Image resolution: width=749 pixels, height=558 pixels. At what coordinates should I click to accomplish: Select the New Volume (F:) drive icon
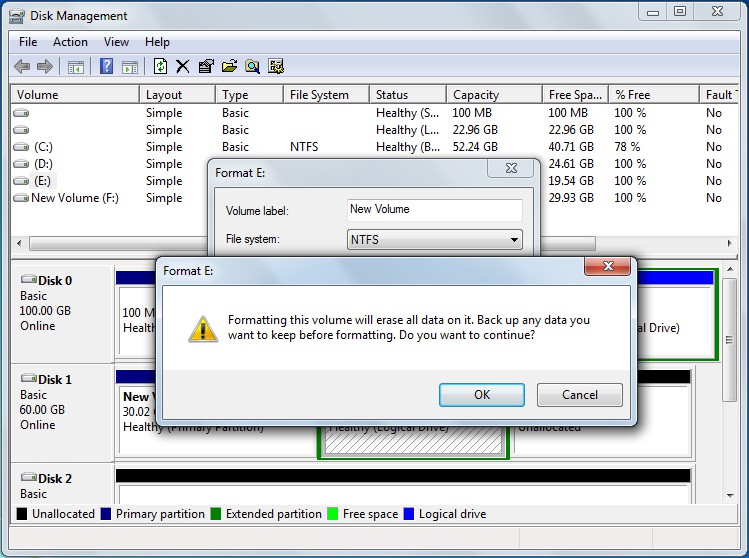[x=21, y=198]
